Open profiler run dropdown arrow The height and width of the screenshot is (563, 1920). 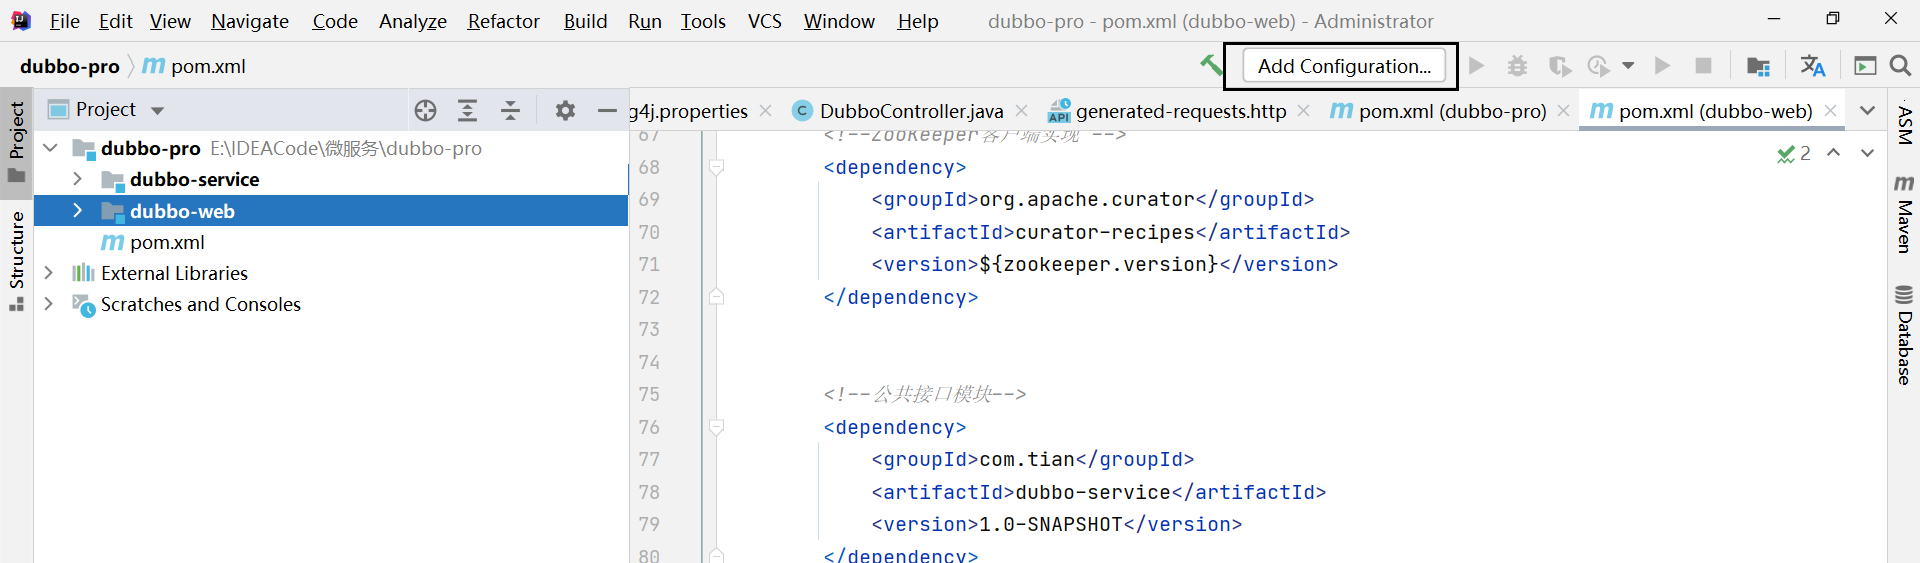coord(1628,66)
